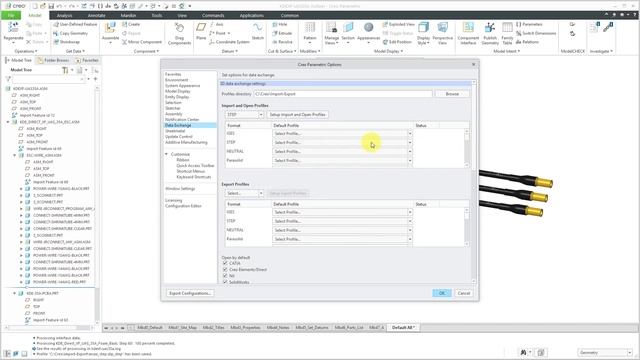Click the Coordinate System command
Image resolution: width=640 pixels, height=360 pixels.
pyautogui.click(x=229, y=42)
